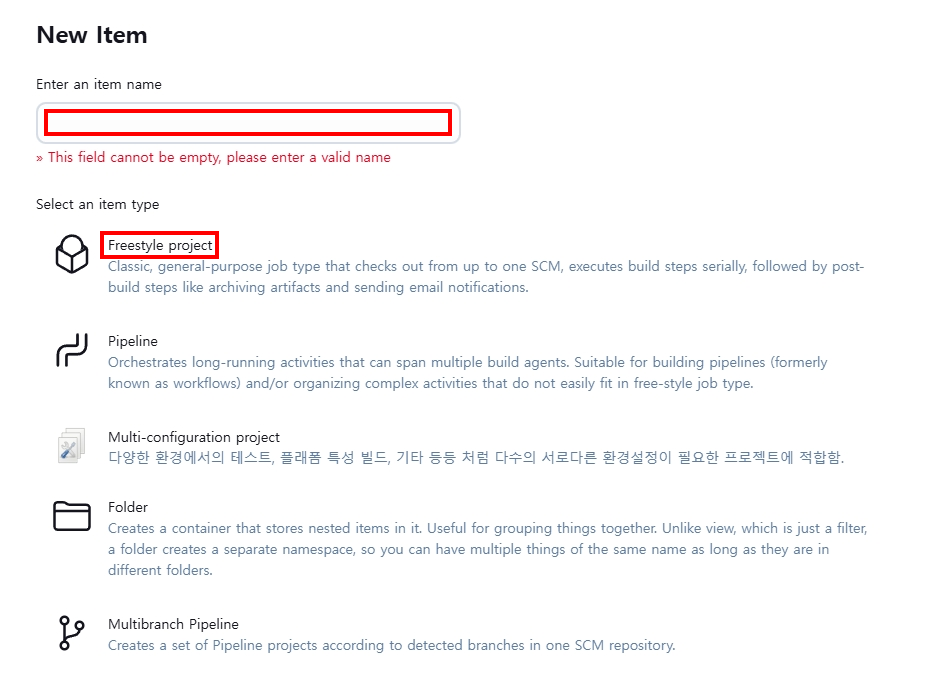Click the Freestyle project description text
Viewport: 937px width, 675px height.
tap(486, 277)
